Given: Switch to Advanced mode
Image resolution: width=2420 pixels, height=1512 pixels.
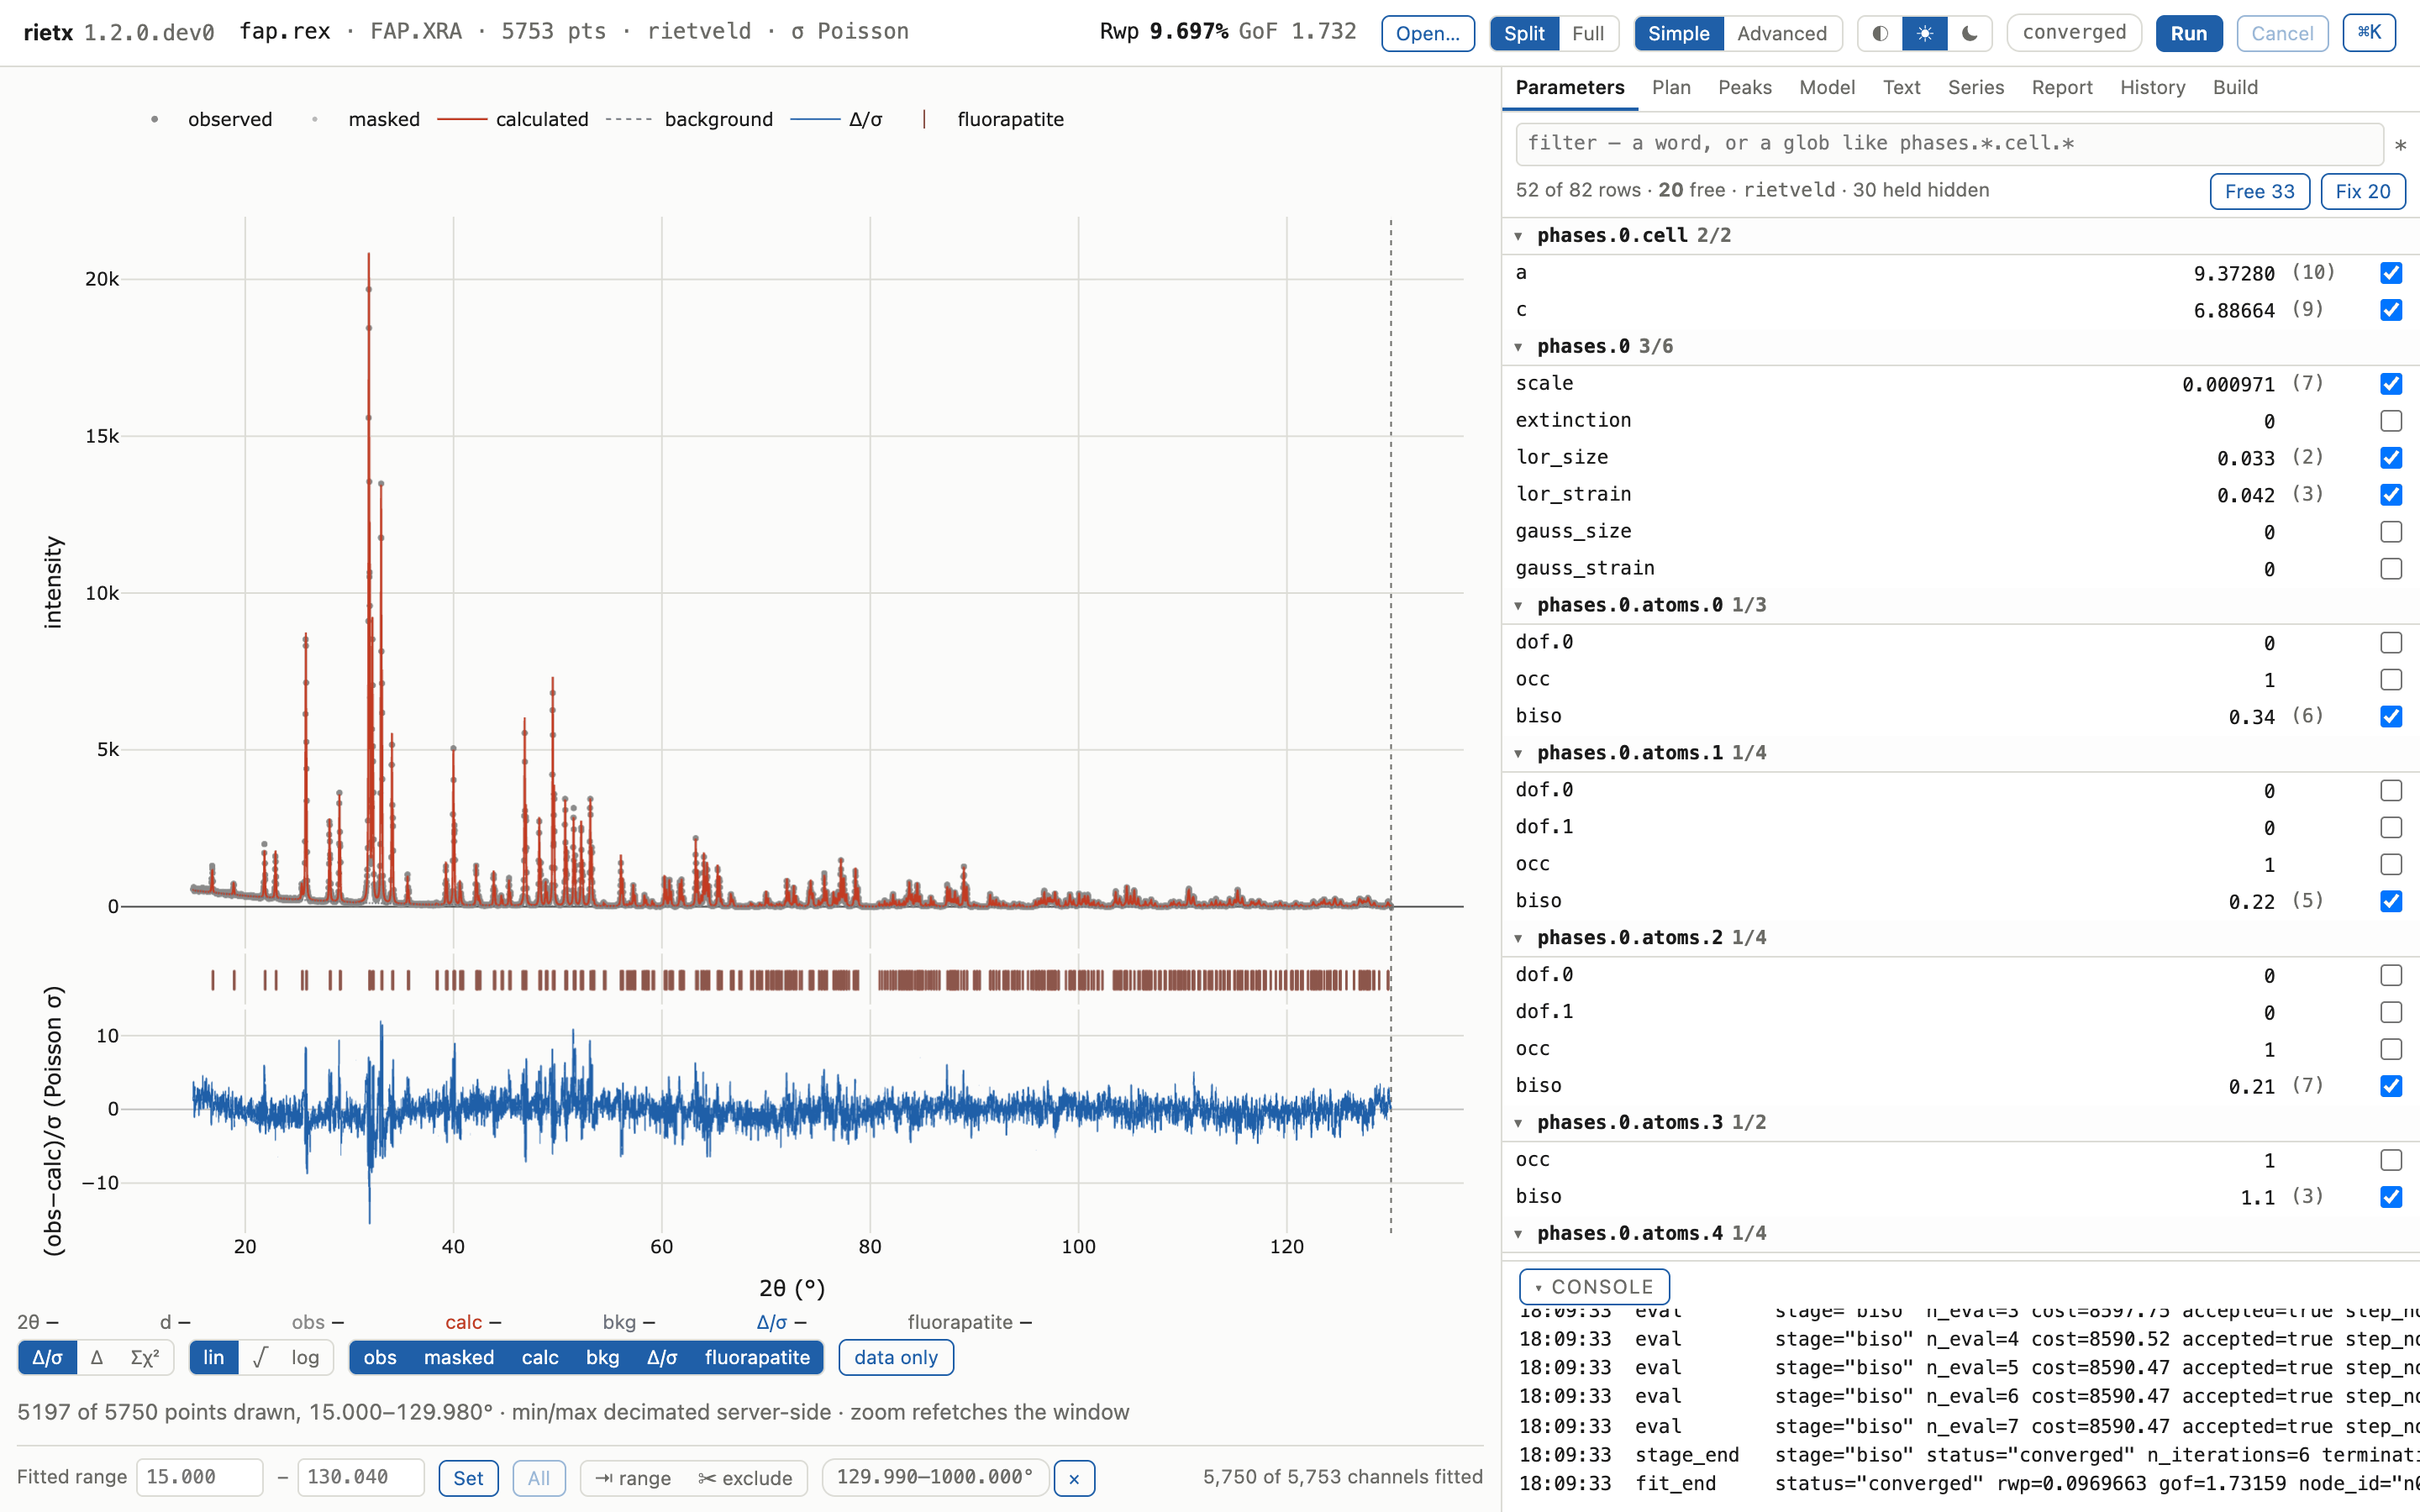Looking at the screenshot, I should click(1782, 33).
